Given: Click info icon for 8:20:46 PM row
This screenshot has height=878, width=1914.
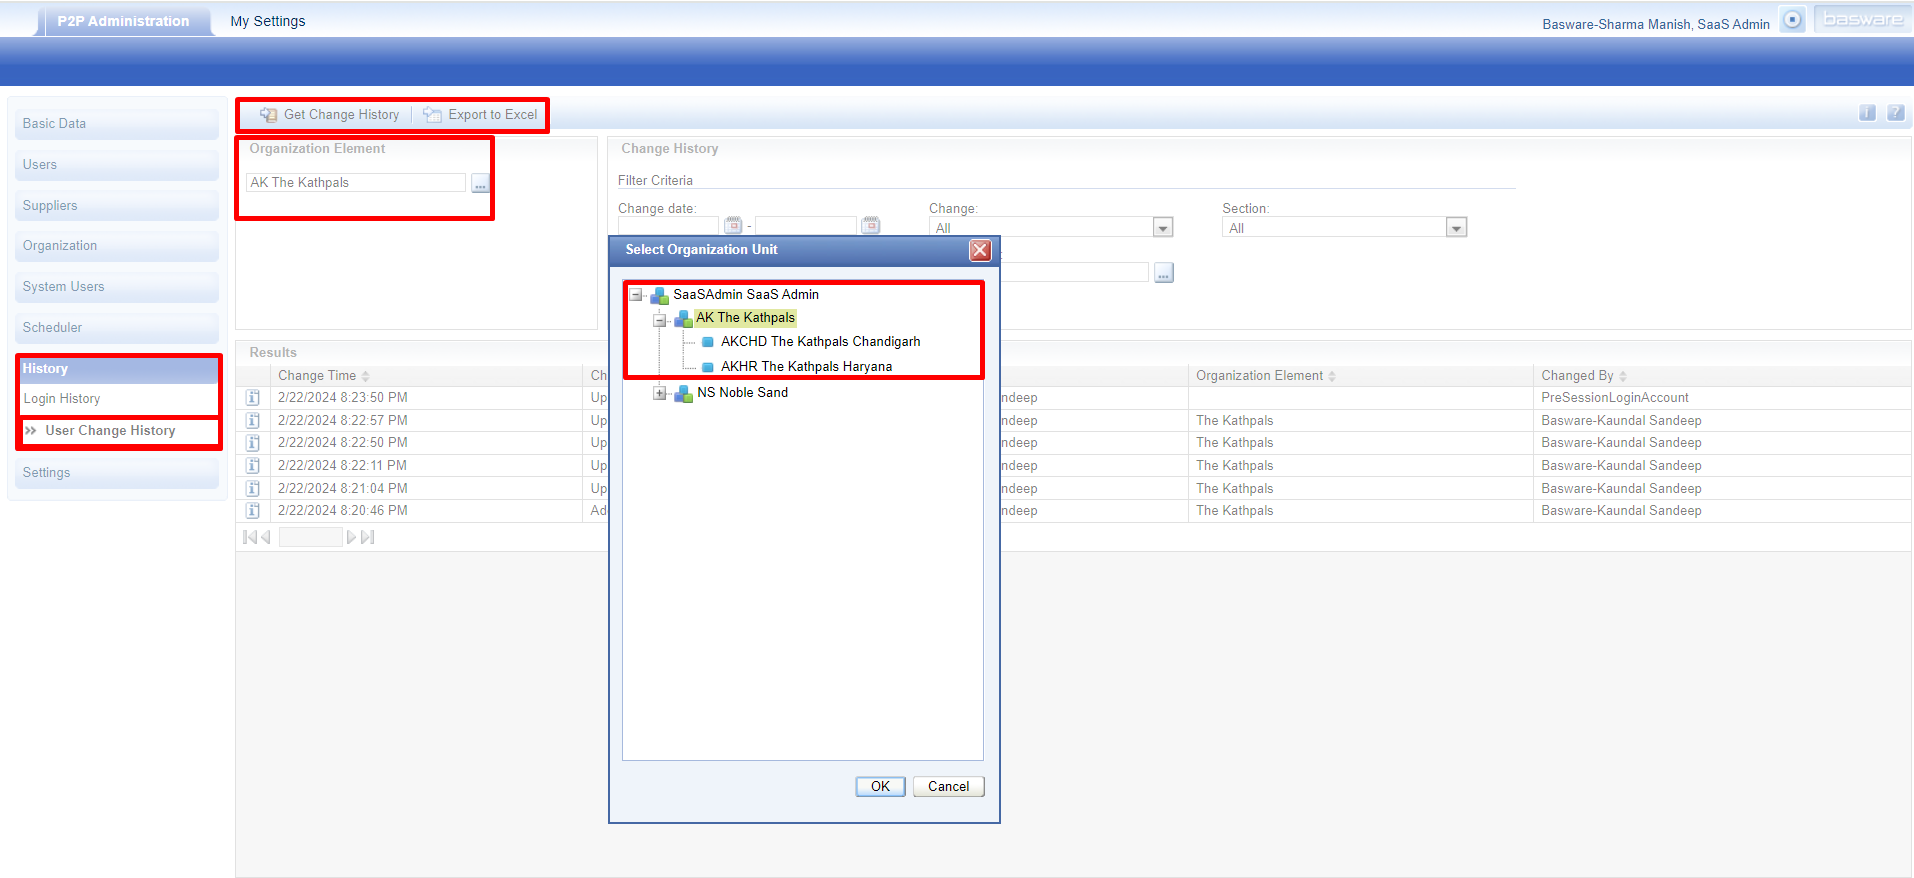Looking at the screenshot, I should tap(253, 511).
